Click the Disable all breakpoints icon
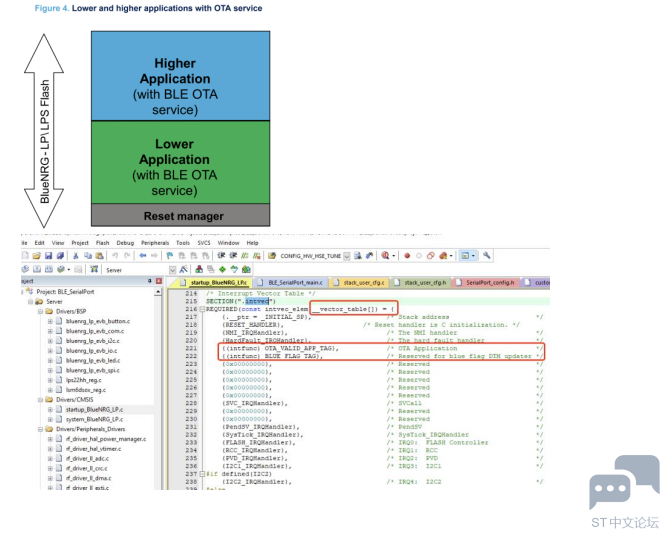The width and height of the screenshot is (668, 538). (431, 256)
